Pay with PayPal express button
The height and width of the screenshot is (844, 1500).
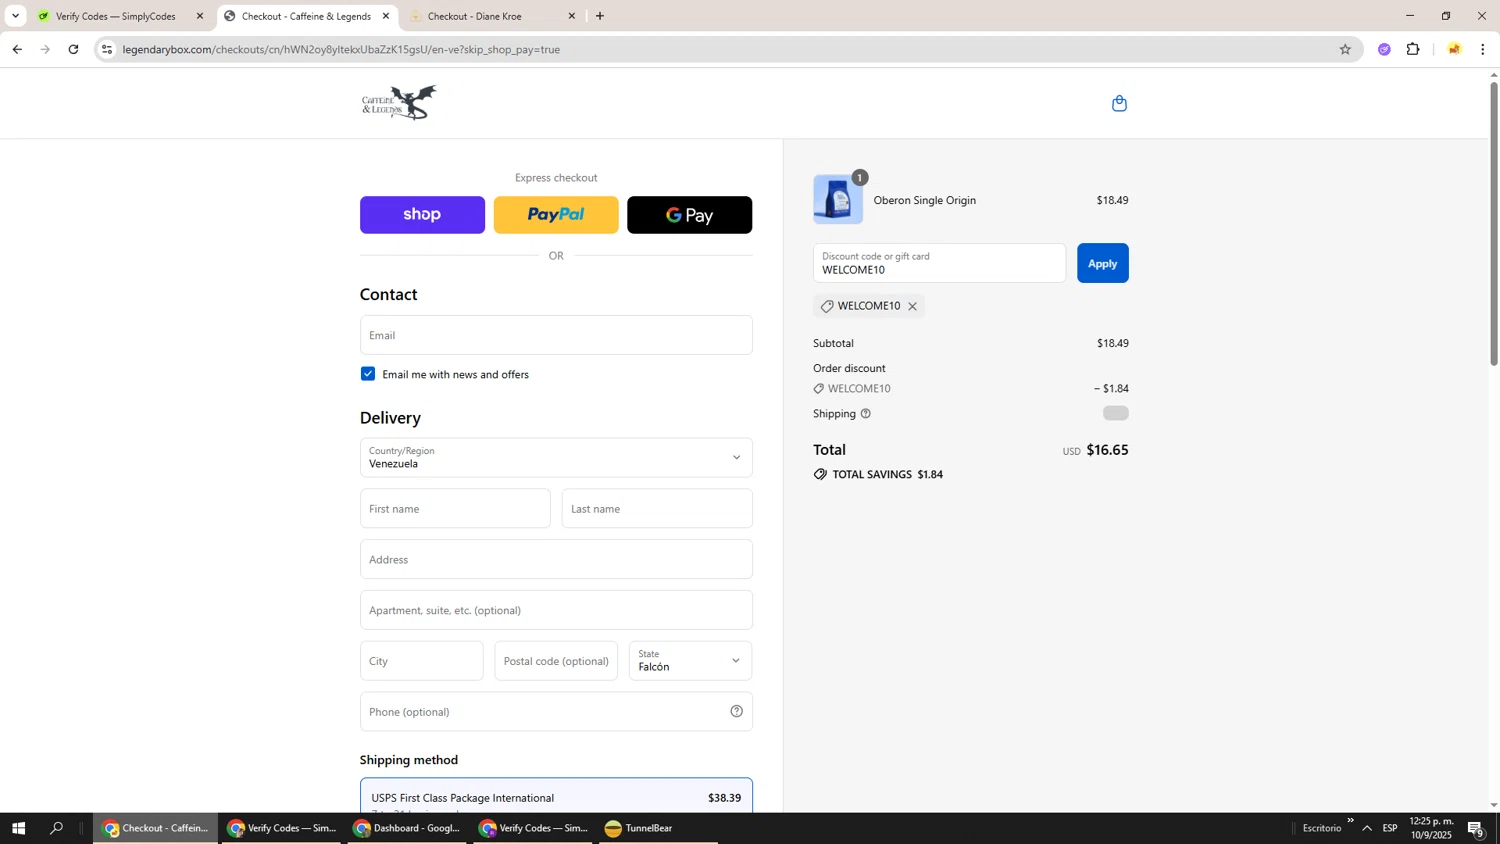(x=556, y=215)
